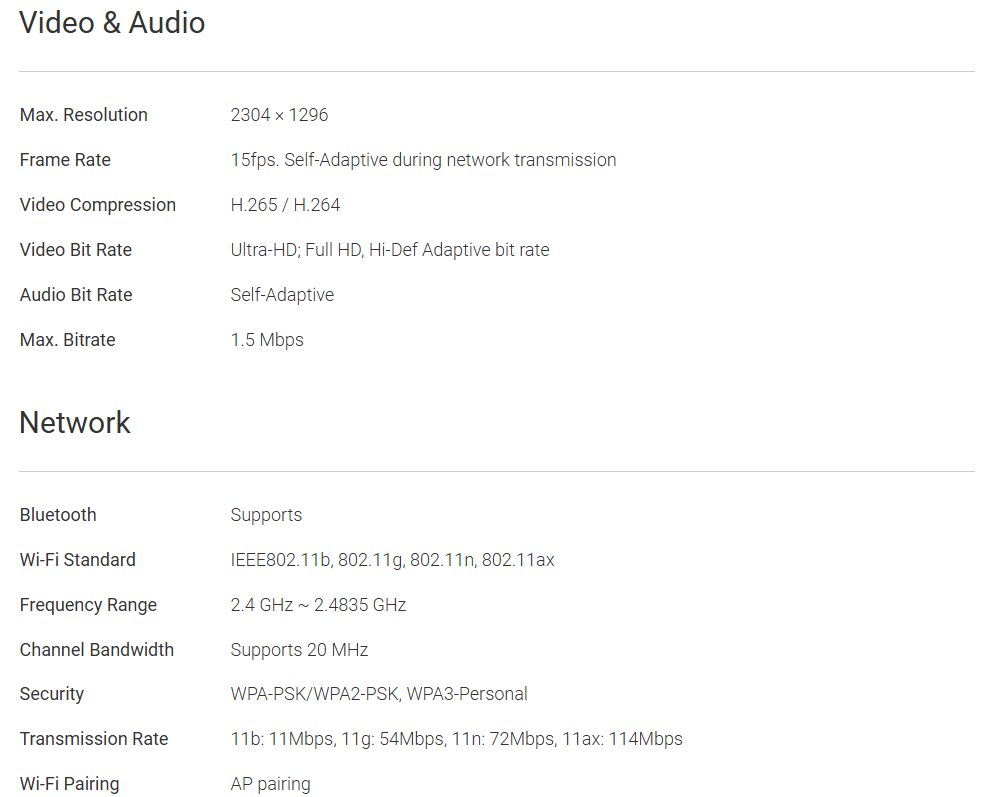The image size is (987, 797).
Task: Click the Video Compression label
Action: 97,205
